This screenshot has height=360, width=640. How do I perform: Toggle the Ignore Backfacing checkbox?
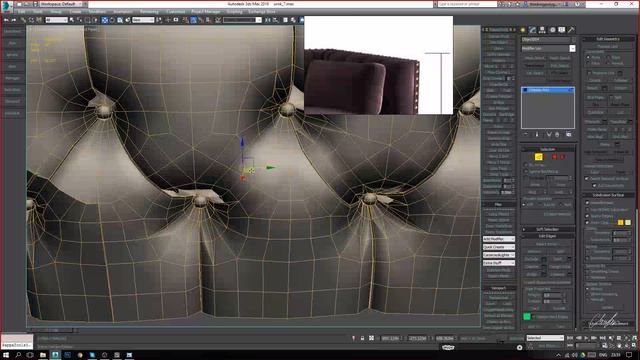point(526,171)
